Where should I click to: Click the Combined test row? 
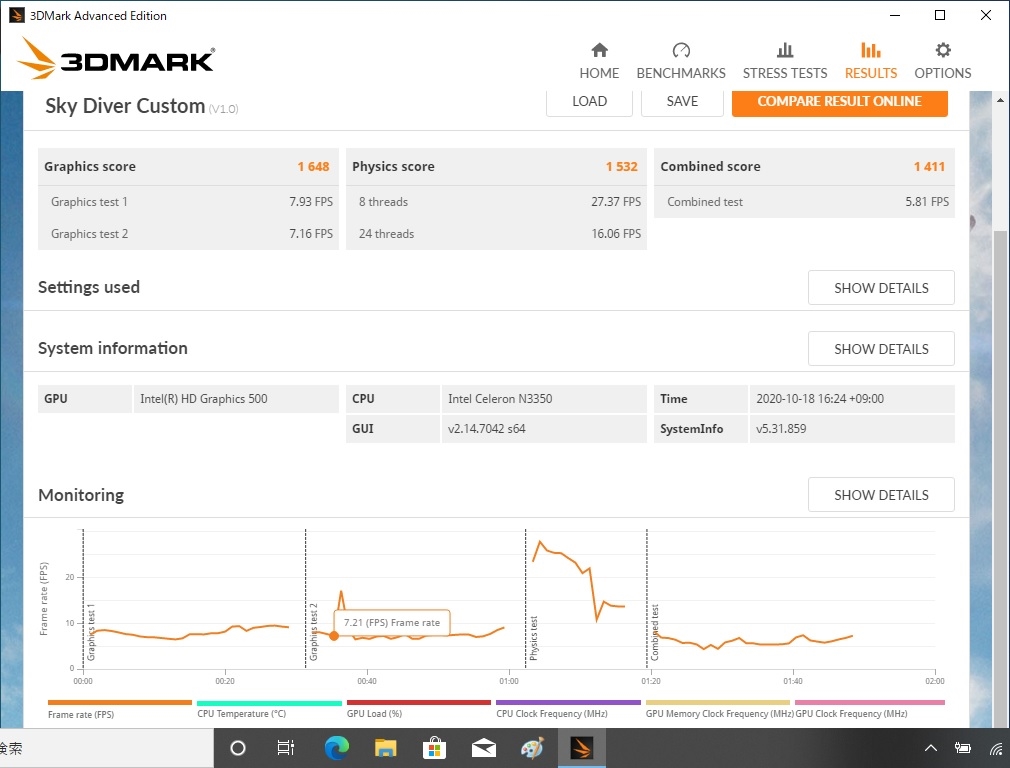click(804, 202)
